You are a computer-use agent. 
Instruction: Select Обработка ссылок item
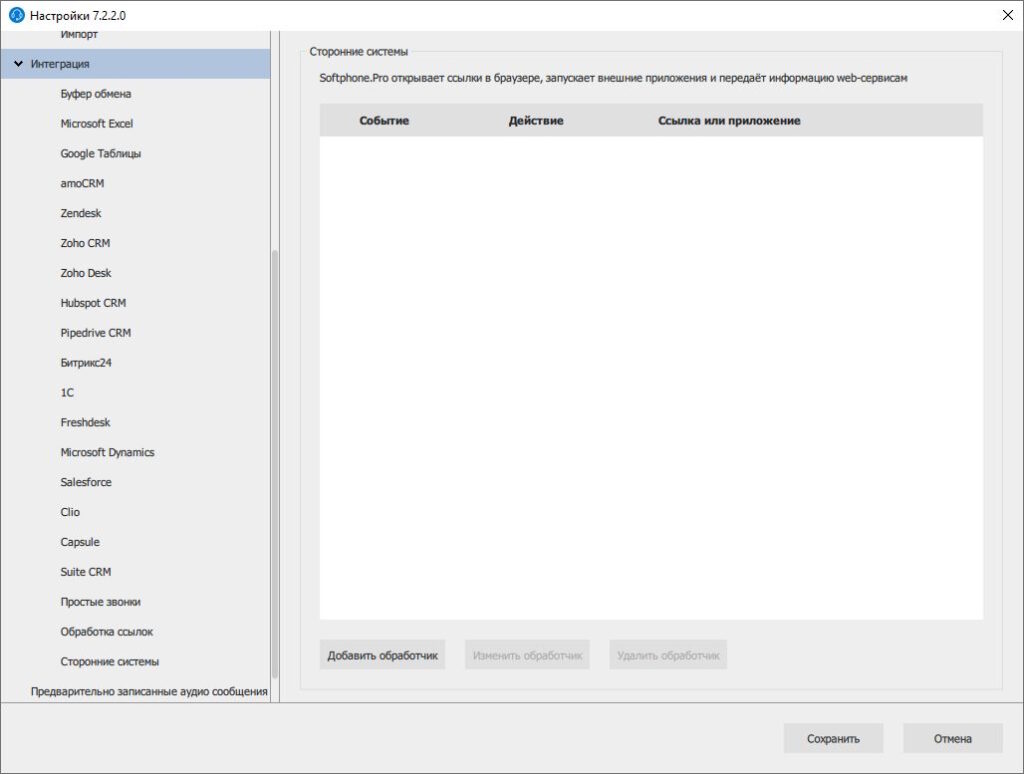coord(106,632)
